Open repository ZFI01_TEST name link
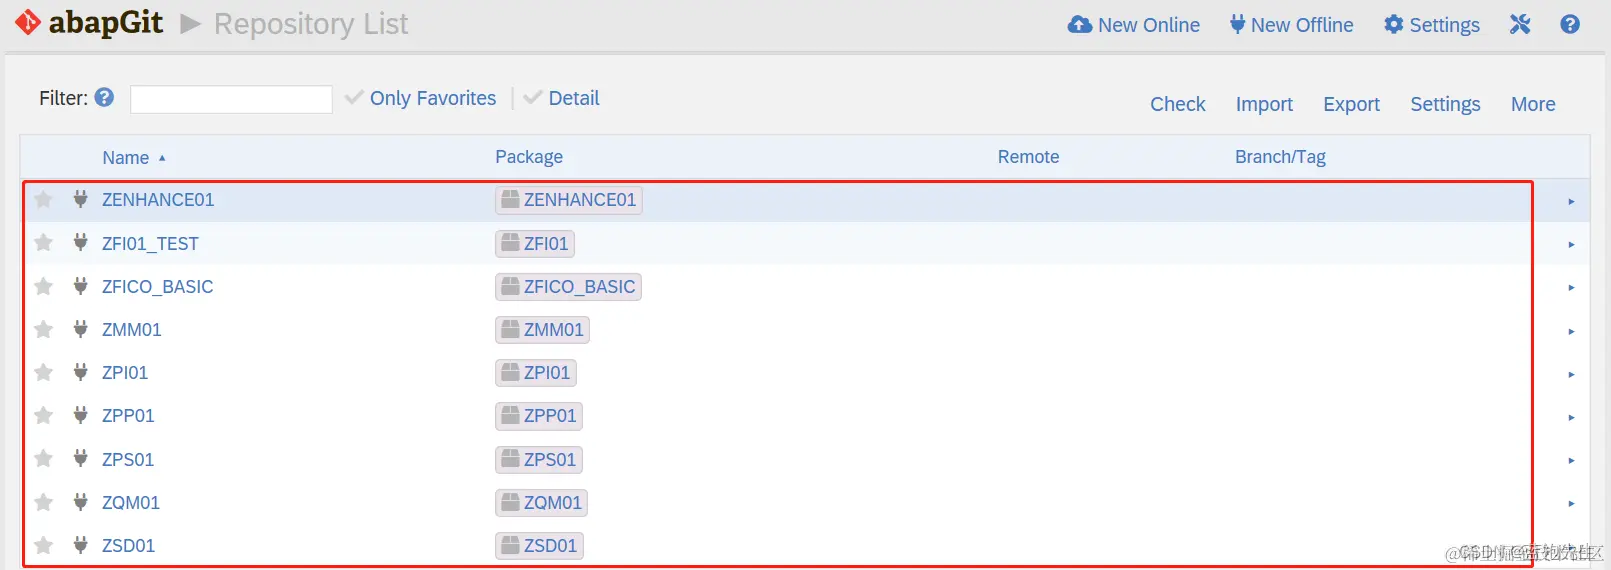This screenshot has width=1611, height=570. tap(150, 243)
